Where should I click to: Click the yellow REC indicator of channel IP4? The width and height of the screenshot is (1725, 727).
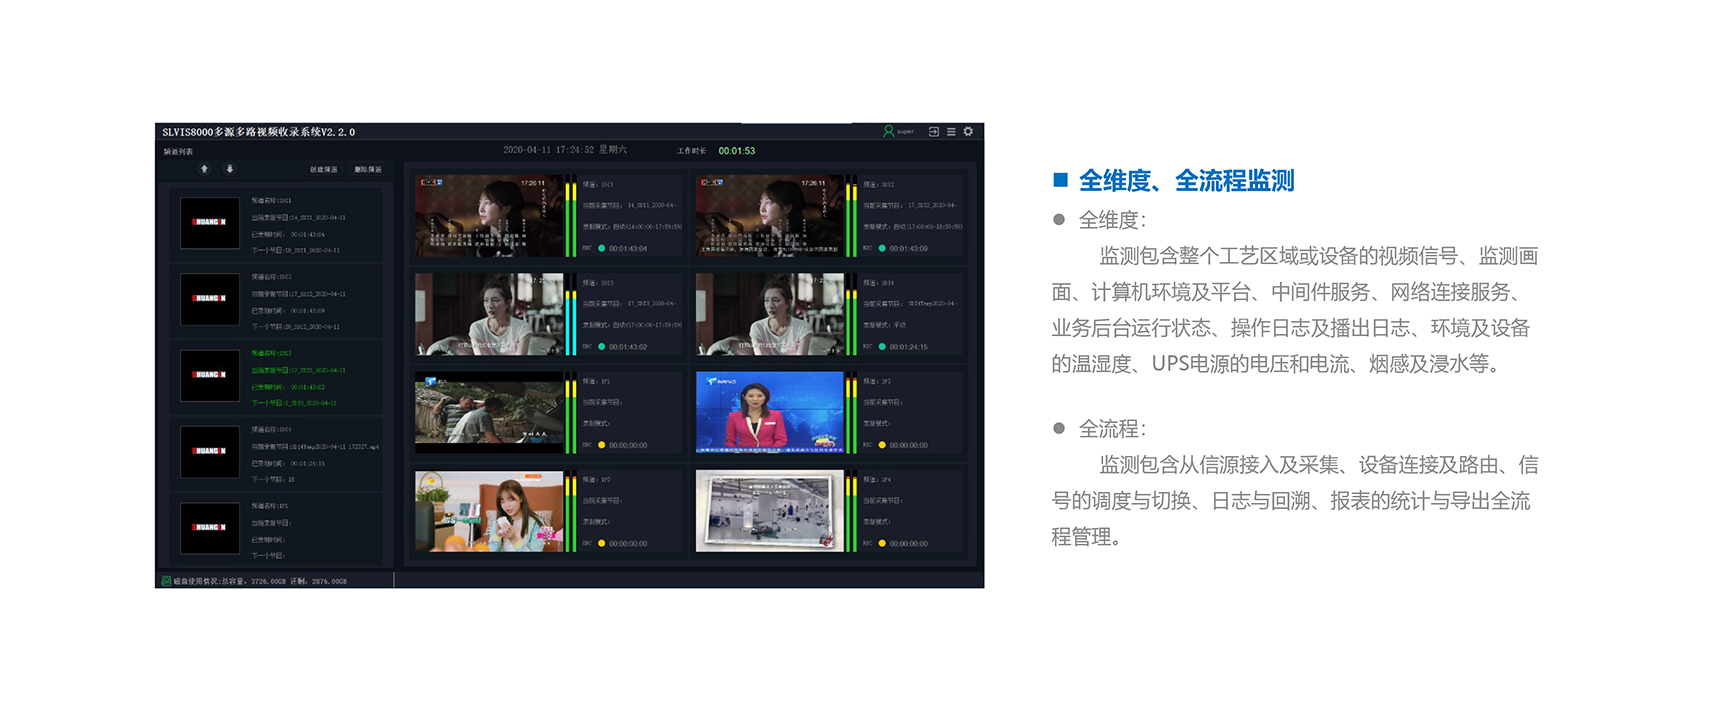(882, 544)
